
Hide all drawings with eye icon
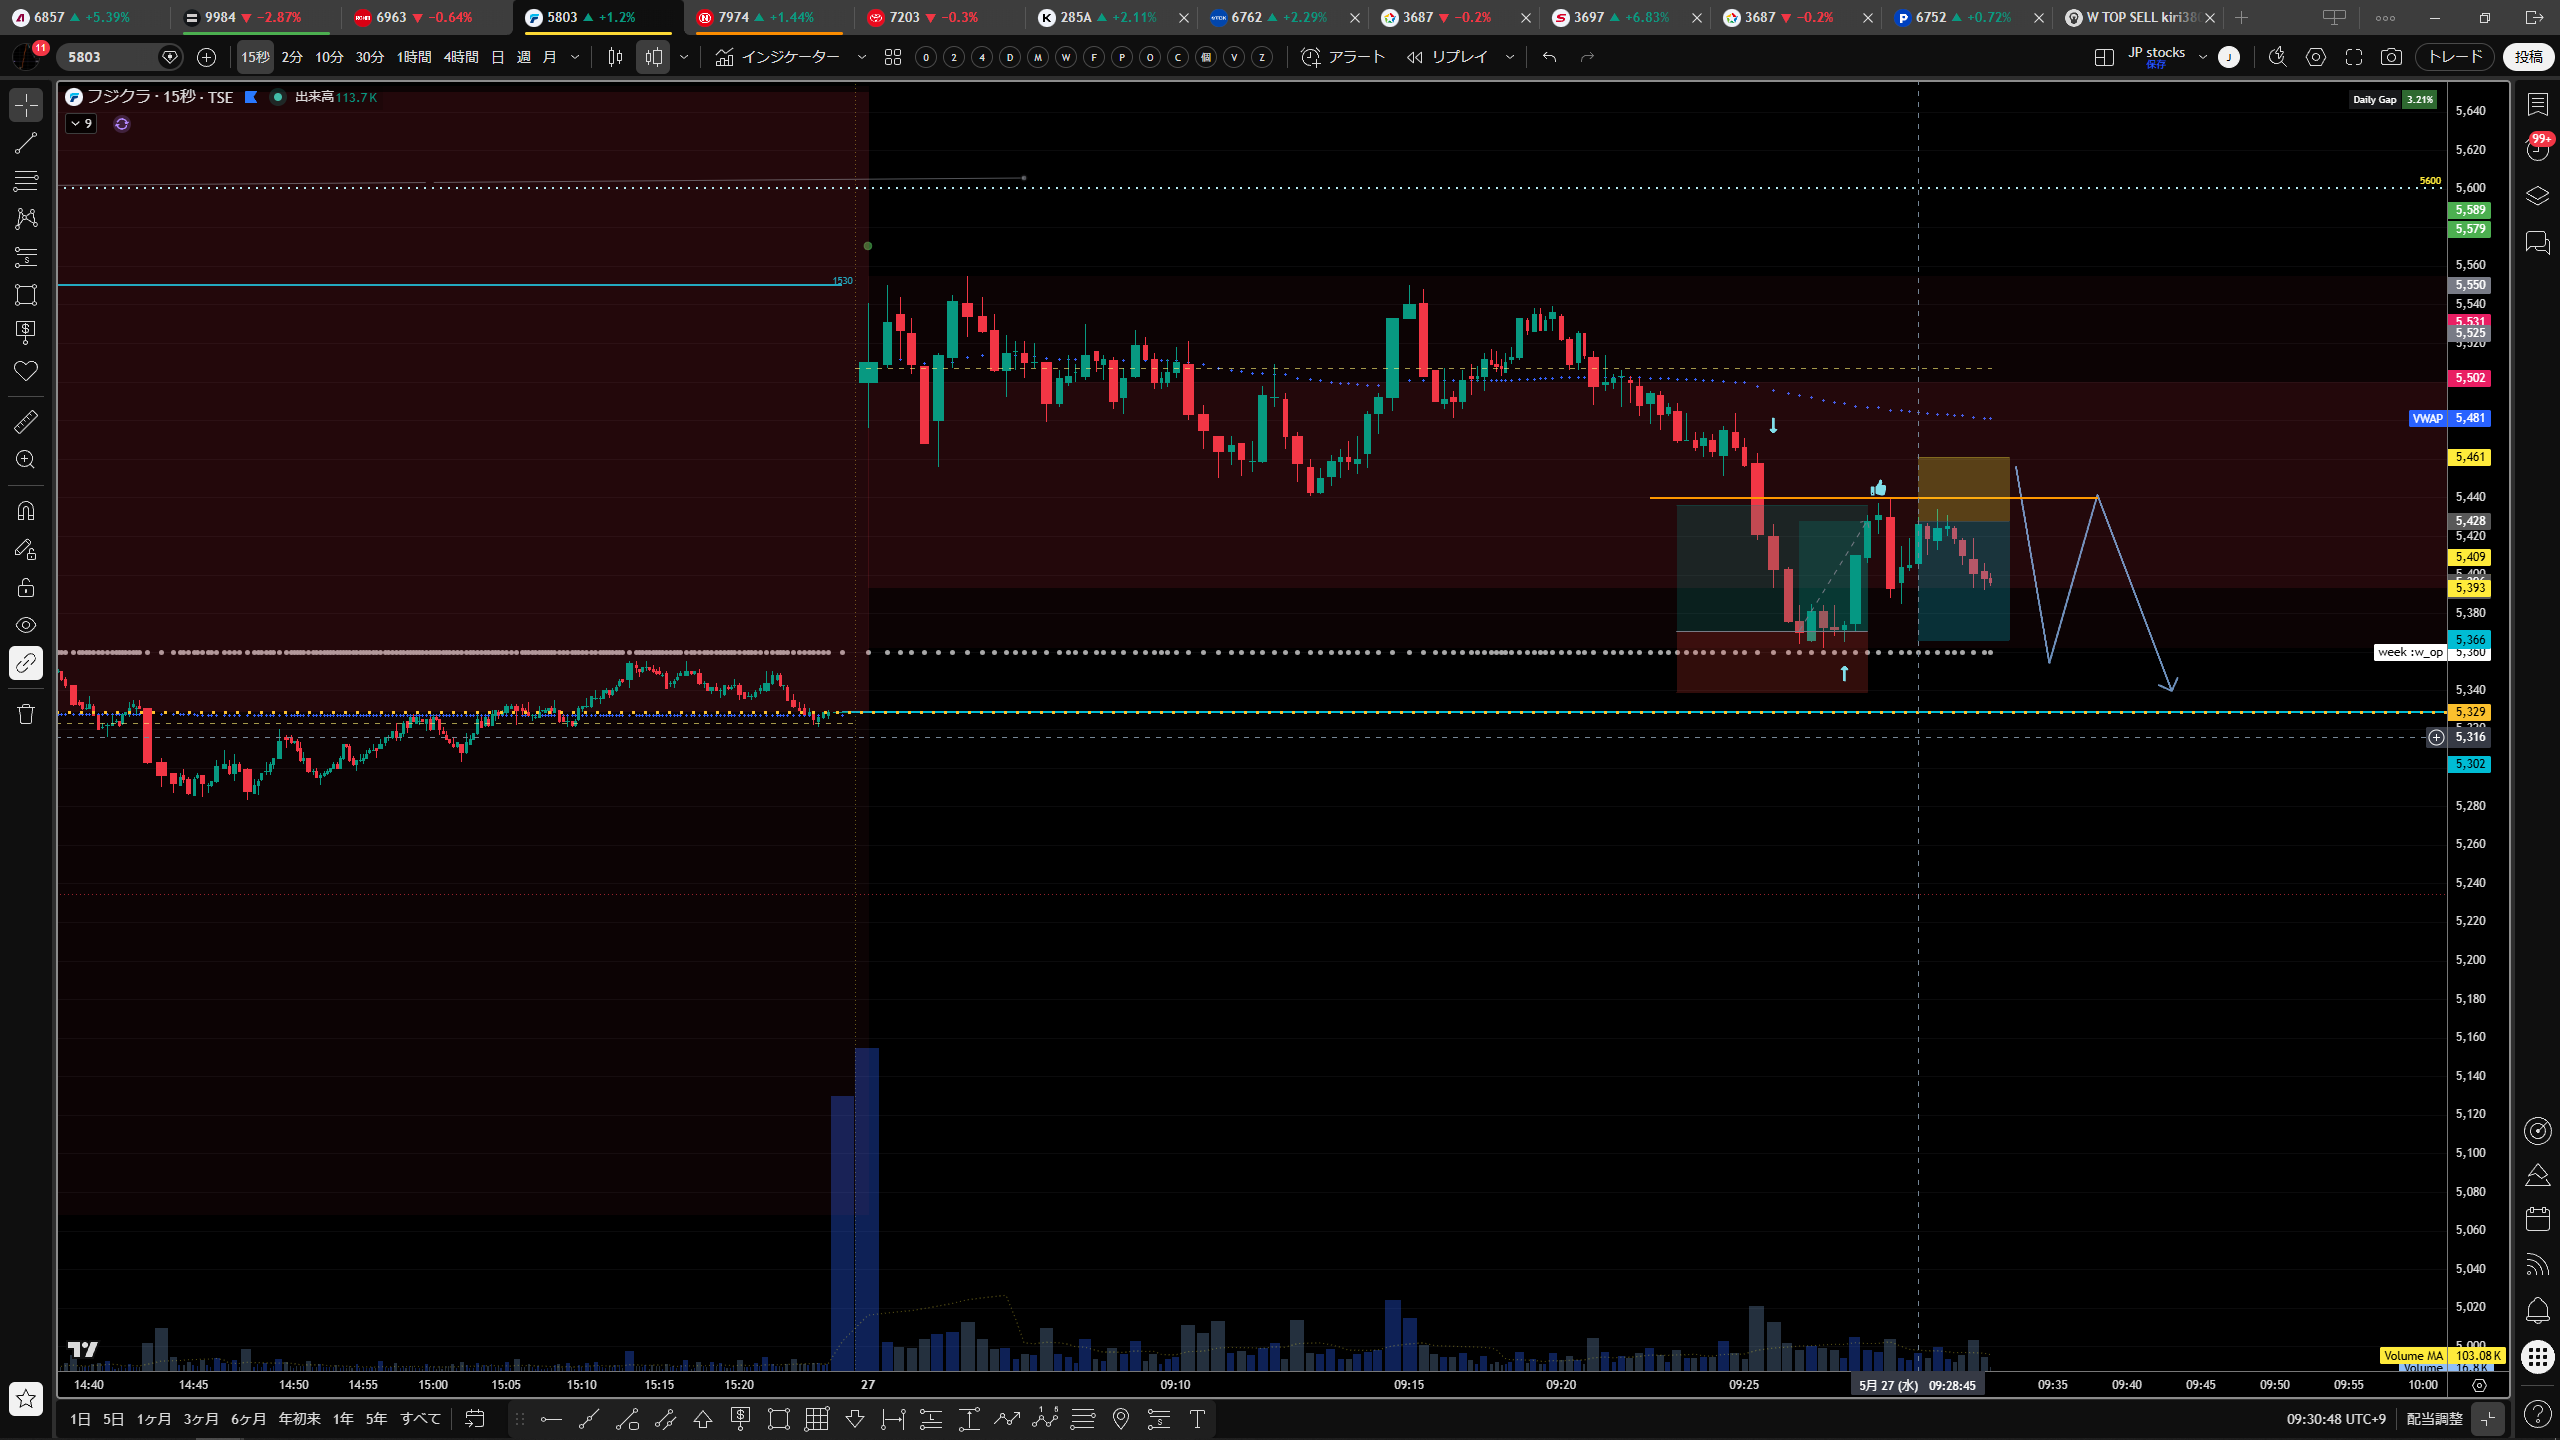[26, 625]
